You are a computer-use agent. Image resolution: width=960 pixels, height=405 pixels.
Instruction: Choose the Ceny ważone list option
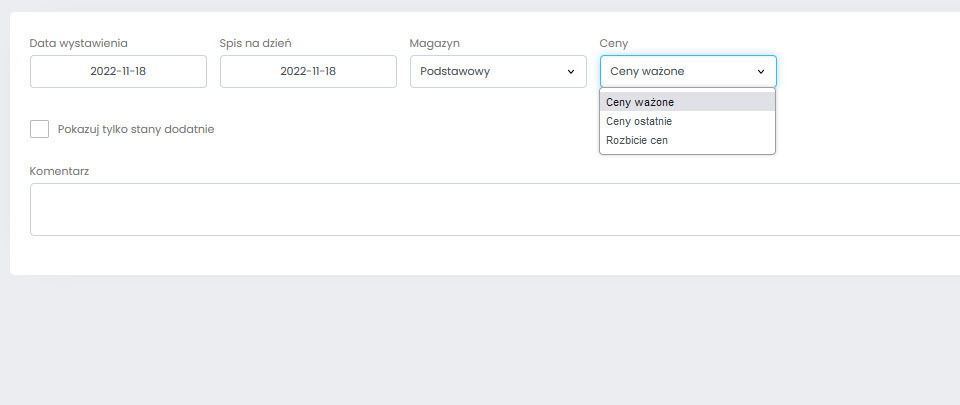click(688, 102)
